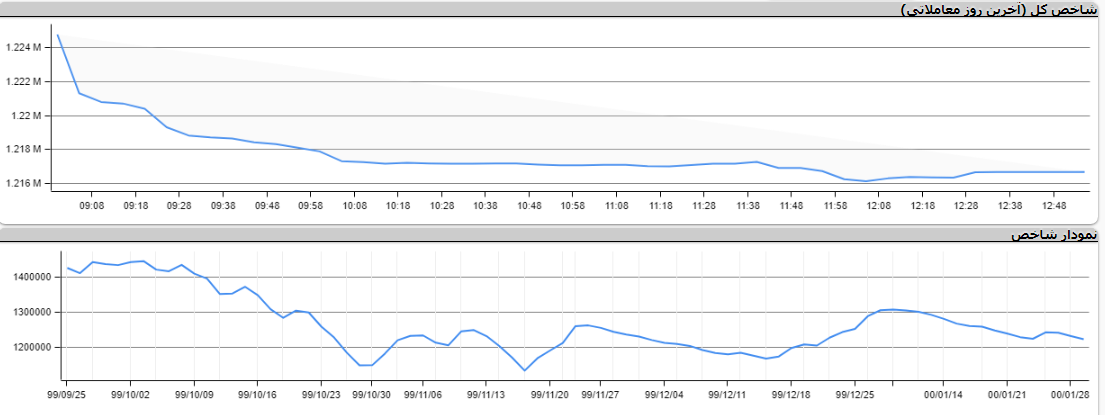Viewport: 1105px width, 415px height.
Task: Click the 1.224 M y-axis label
Action: click(24, 48)
